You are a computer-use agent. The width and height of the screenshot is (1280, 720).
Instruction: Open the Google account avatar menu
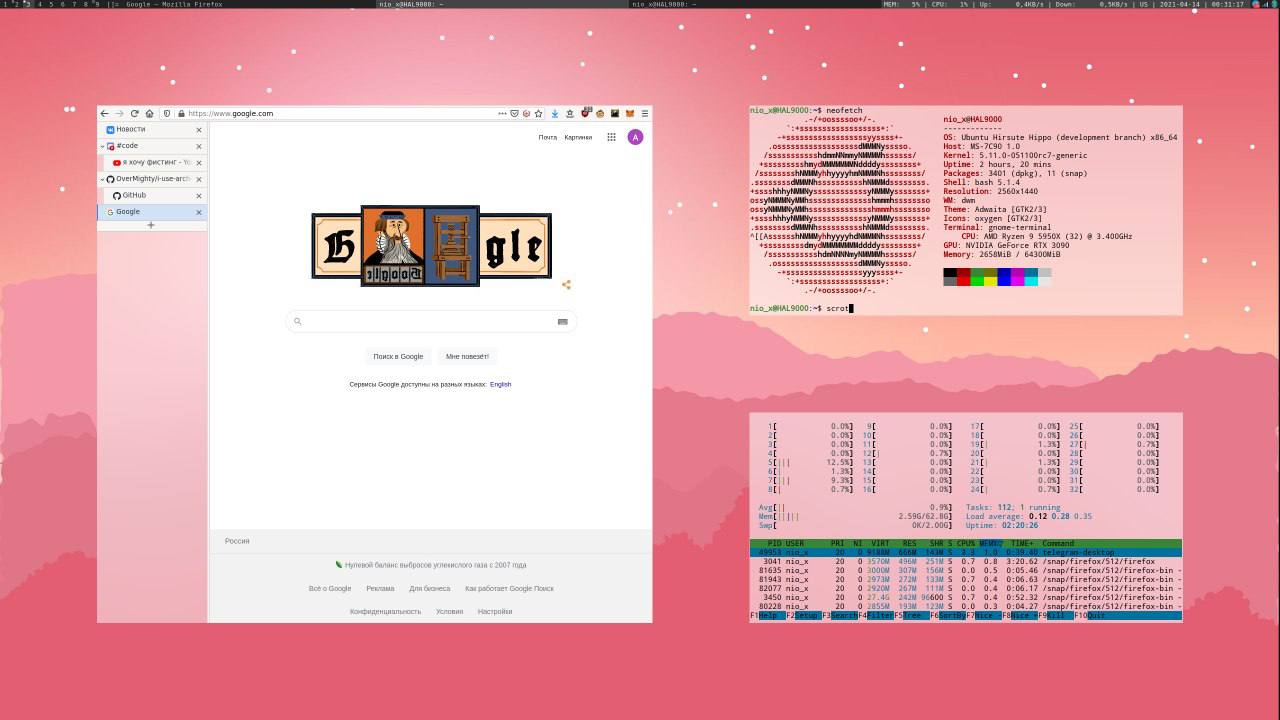point(635,137)
